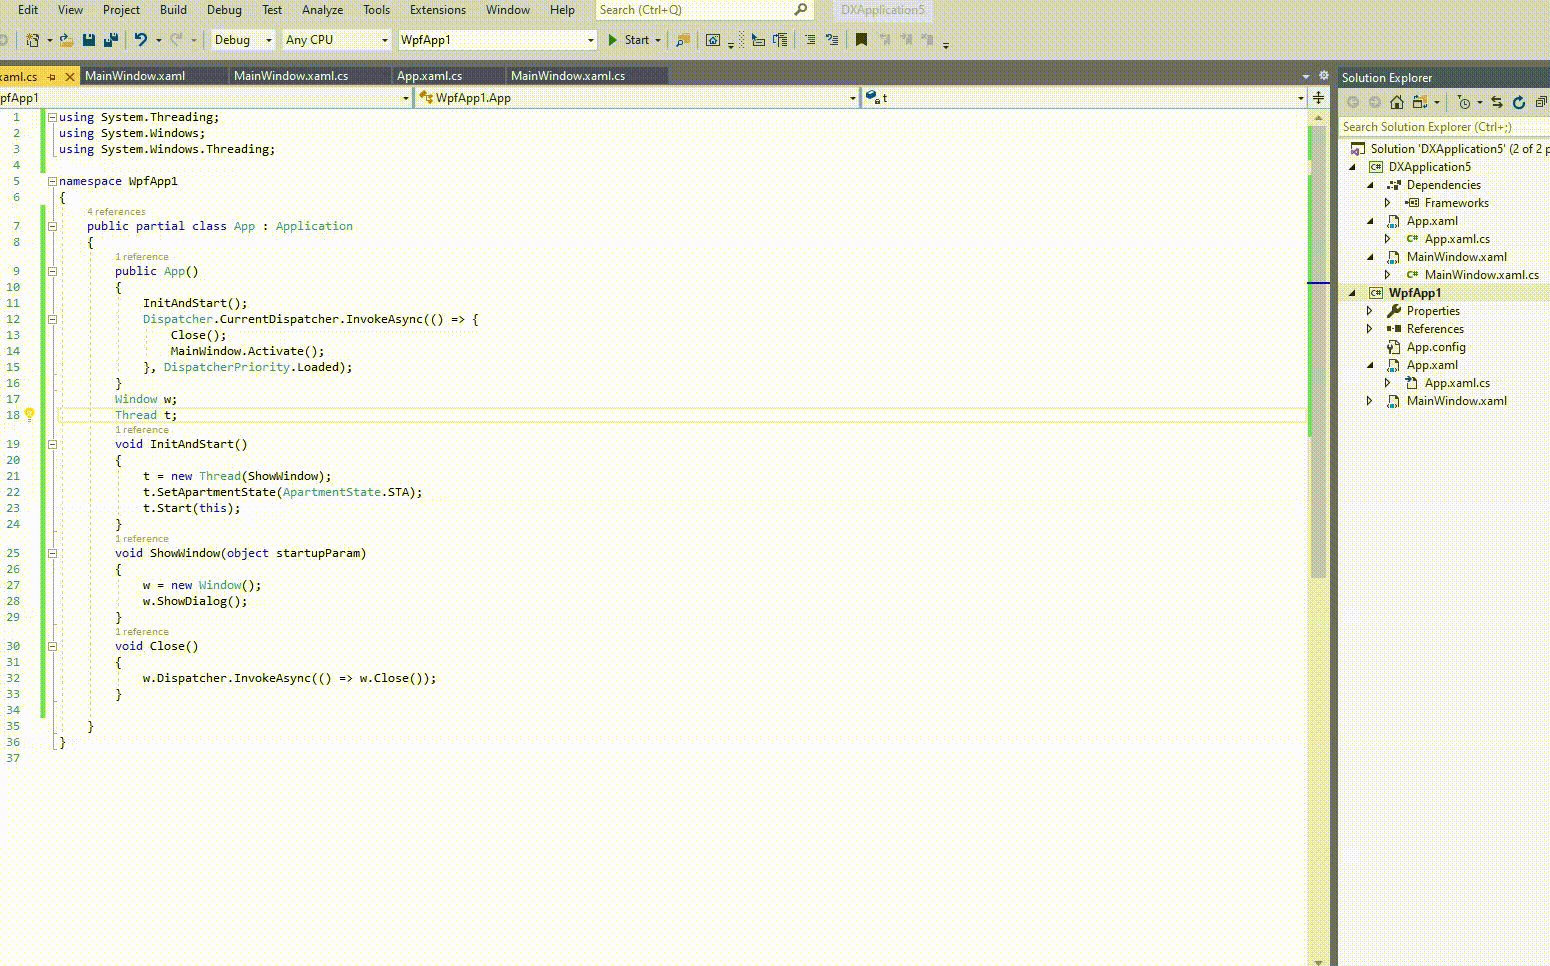Click the gear icon above the editor scrollbar

tap(1324, 75)
